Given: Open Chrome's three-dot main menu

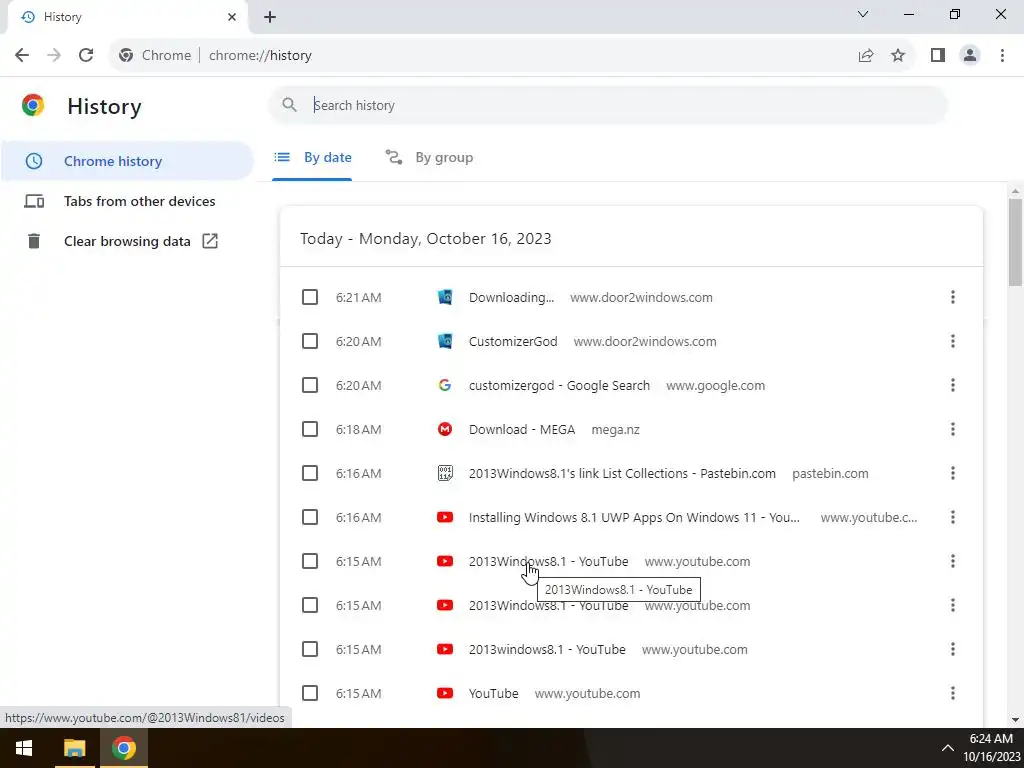Looking at the screenshot, I should click(x=1002, y=56).
